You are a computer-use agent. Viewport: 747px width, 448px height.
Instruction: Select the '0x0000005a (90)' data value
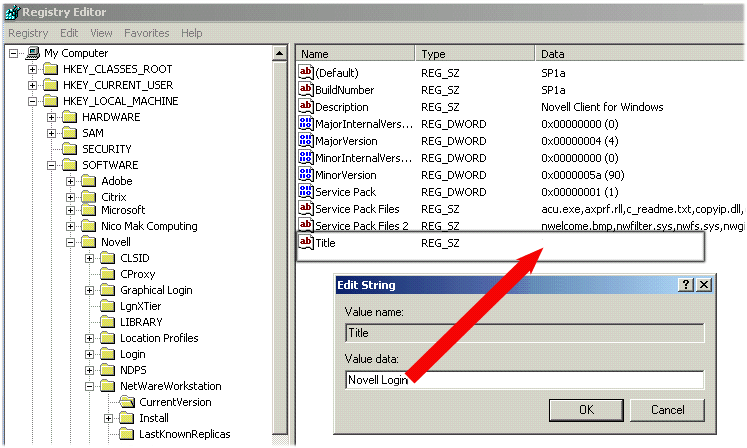click(582, 175)
